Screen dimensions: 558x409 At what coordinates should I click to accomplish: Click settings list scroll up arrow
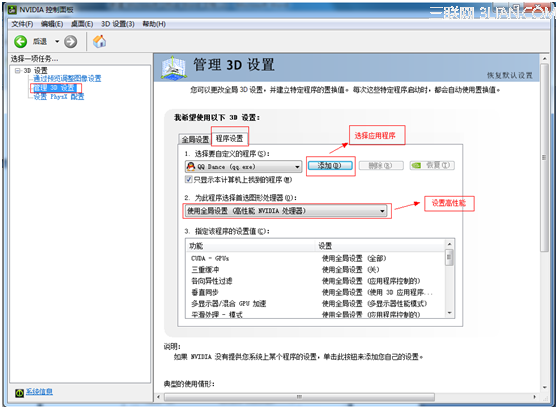click(x=449, y=244)
